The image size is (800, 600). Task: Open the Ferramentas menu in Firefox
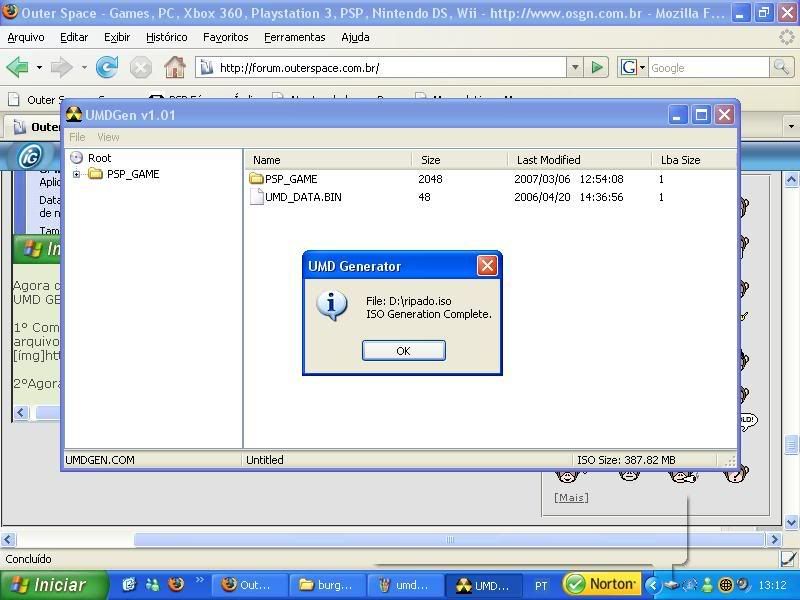[294, 37]
